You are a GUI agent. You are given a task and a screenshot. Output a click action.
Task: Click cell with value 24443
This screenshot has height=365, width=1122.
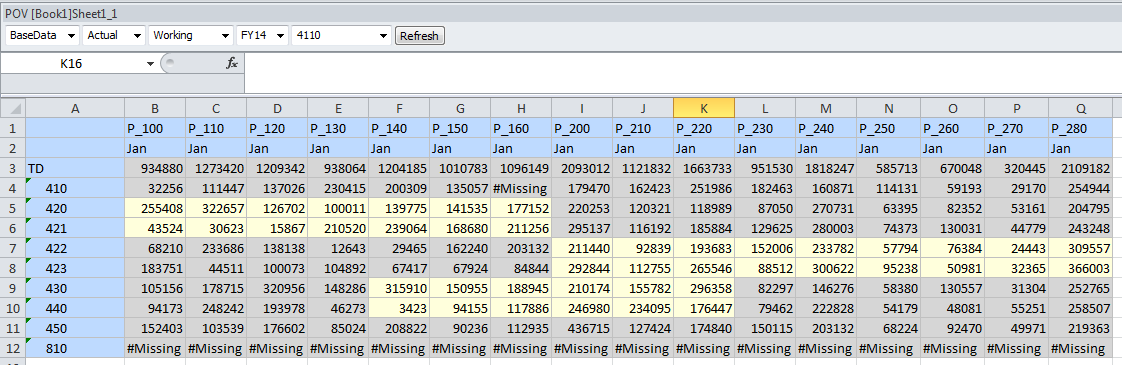1016,248
